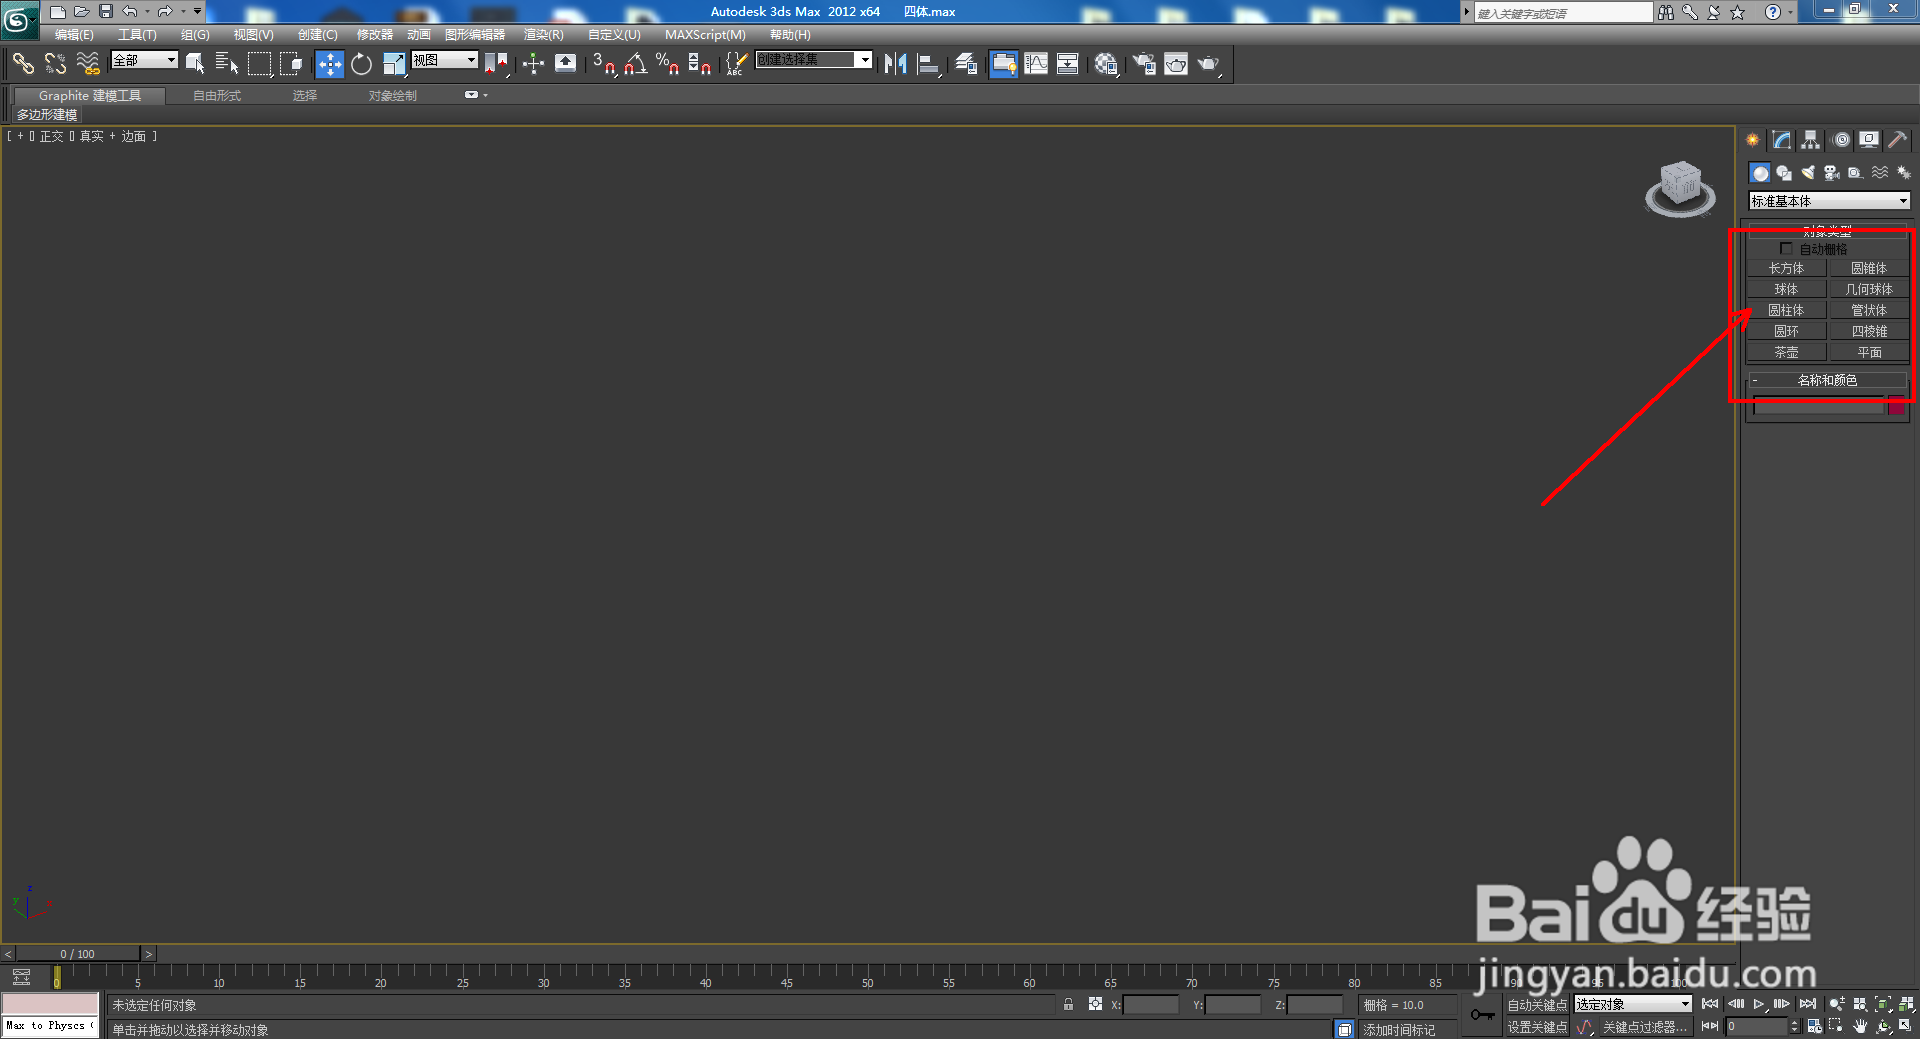
Task: Click the 茶壶 teapot button
Action: click(x=1786, y=352)
